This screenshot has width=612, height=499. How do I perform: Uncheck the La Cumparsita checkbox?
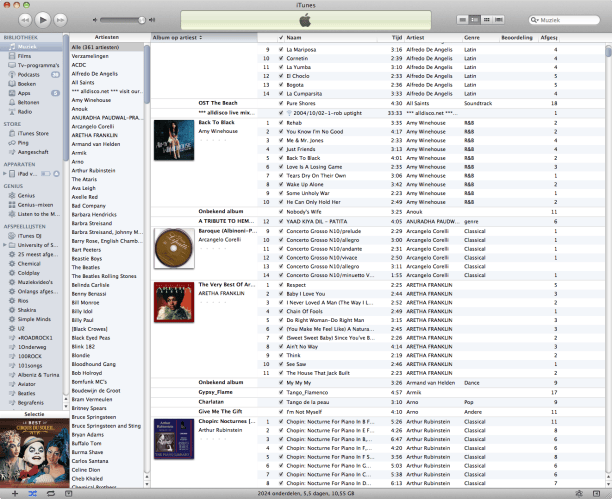coord(281,94)
